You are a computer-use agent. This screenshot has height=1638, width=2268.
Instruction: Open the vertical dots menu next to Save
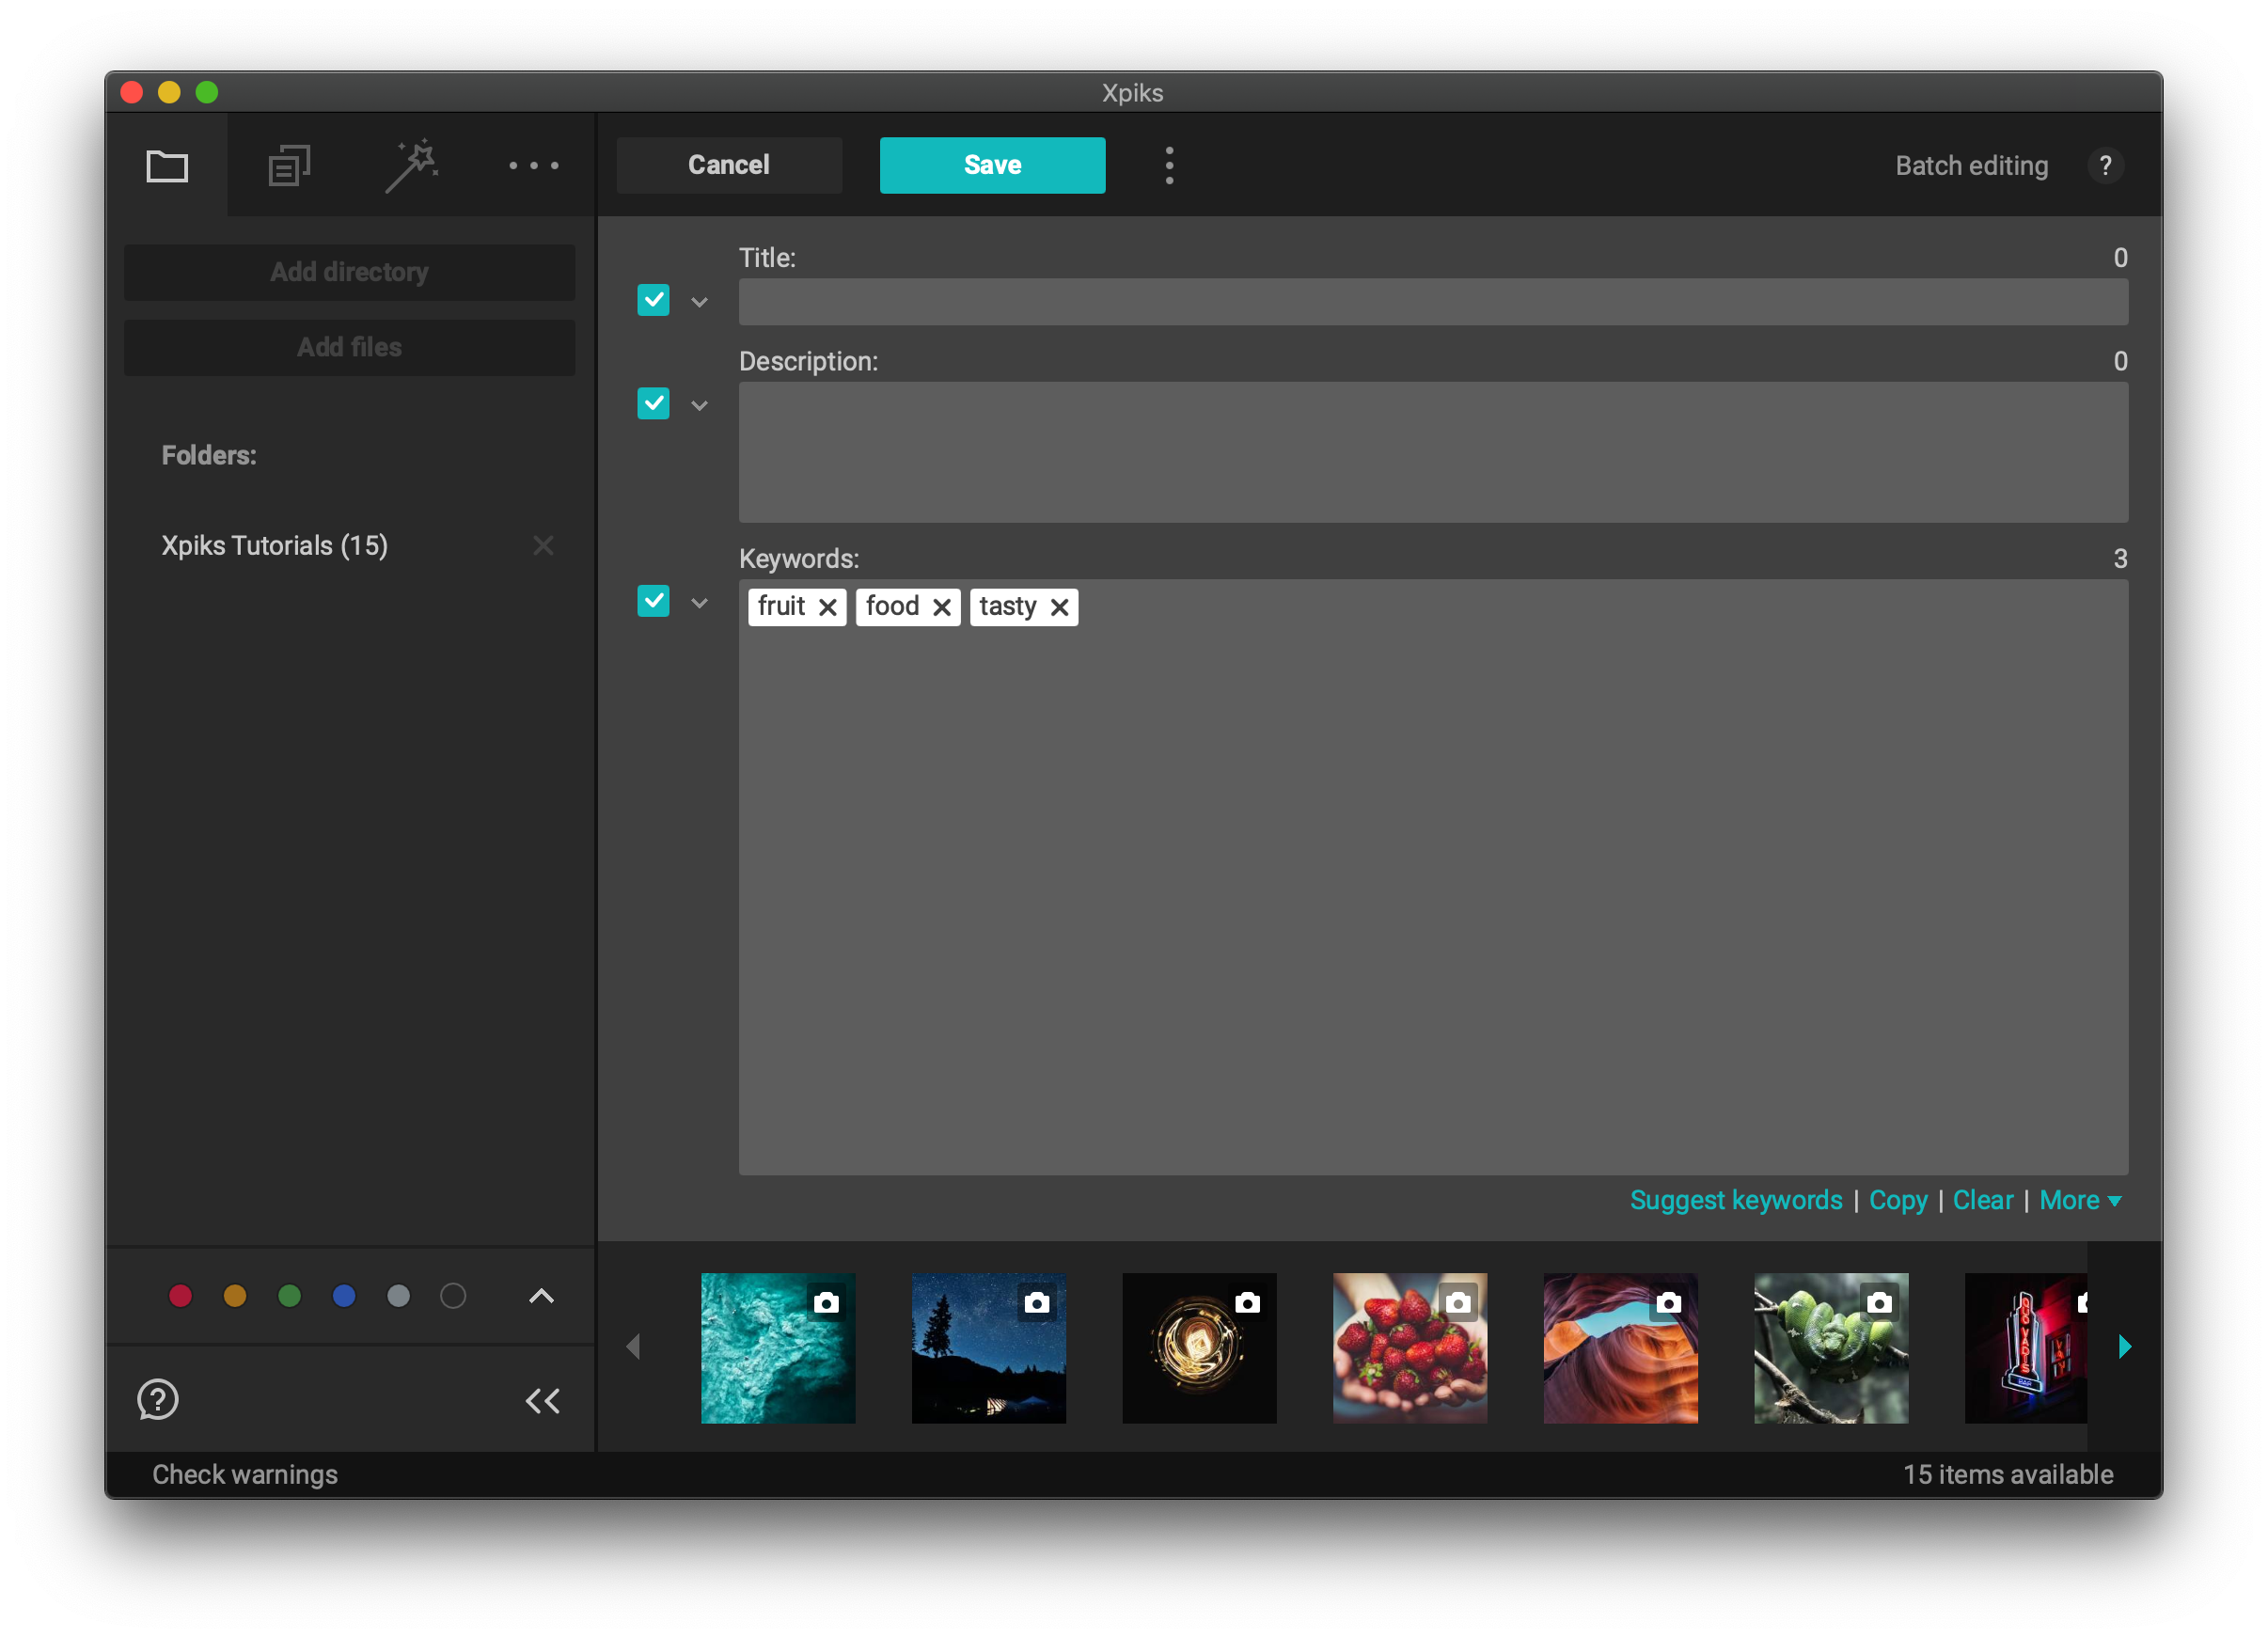1169,165
